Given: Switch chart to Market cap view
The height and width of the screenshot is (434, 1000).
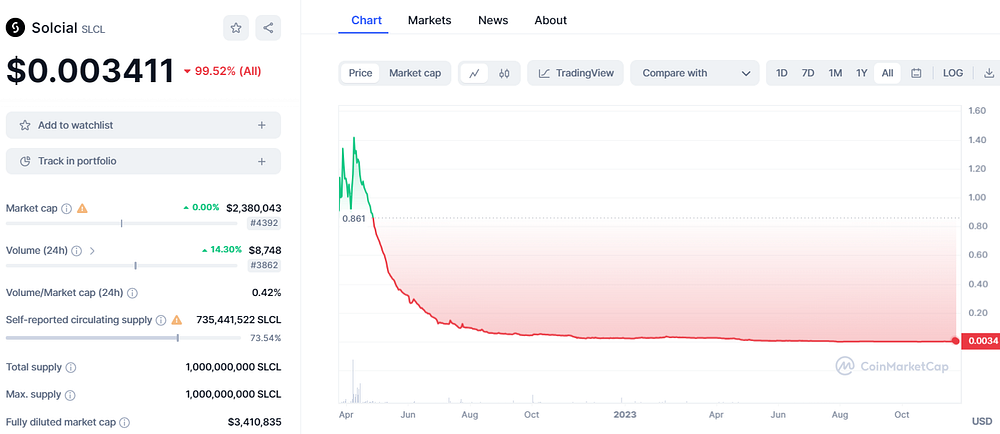Looking at the screenshot, I should [415, 73].
